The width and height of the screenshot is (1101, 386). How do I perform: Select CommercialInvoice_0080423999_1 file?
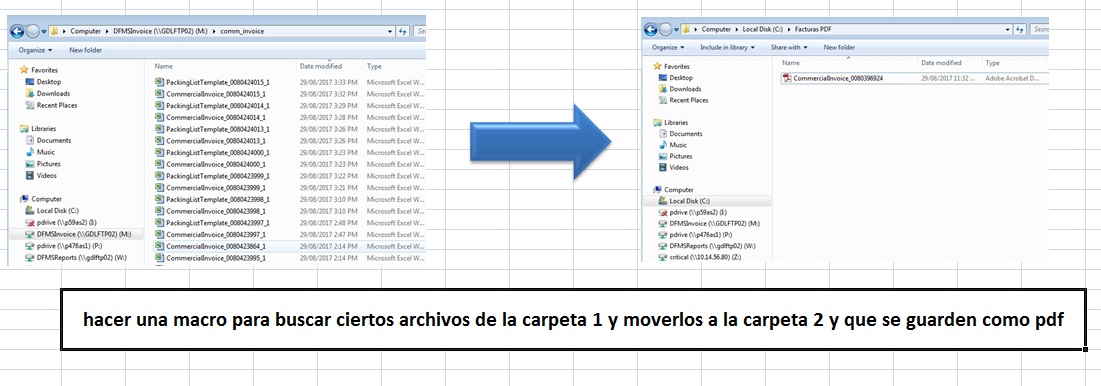(x=216, y=187)
